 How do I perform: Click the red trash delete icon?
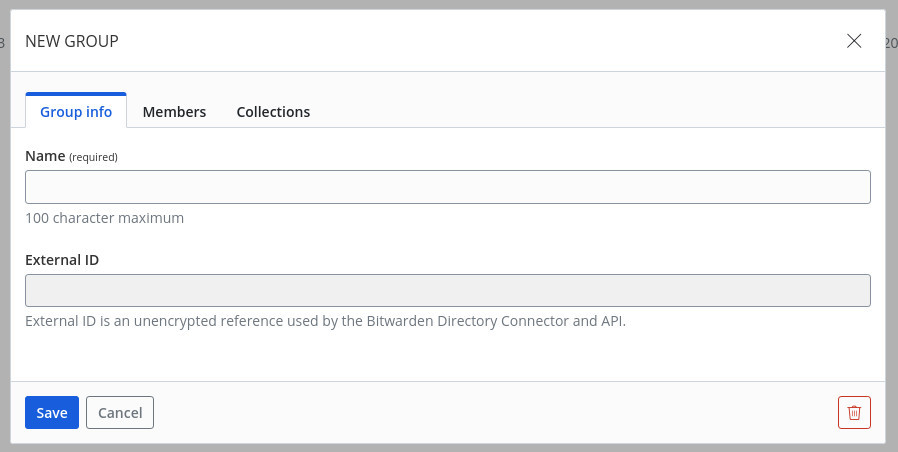[854, 412]
